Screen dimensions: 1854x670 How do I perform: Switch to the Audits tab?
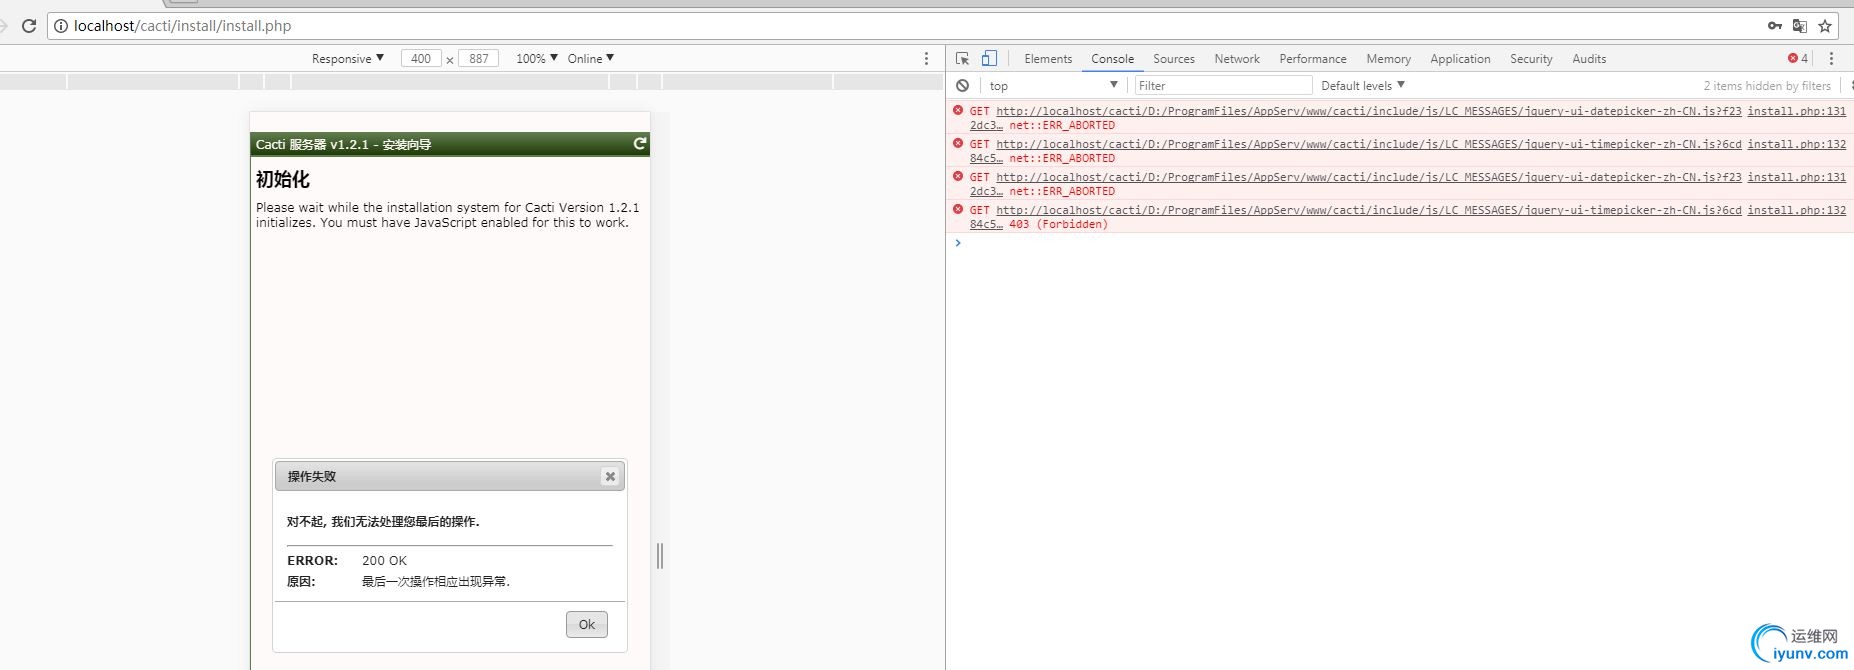coord(1589,59)
